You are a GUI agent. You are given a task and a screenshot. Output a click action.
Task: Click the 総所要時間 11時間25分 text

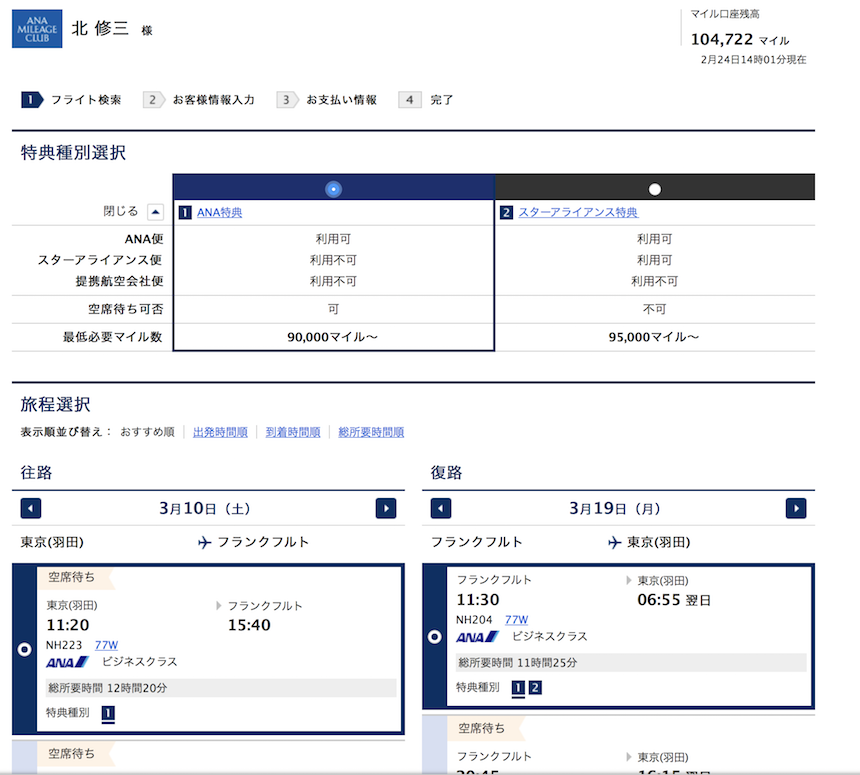[518, 663]
